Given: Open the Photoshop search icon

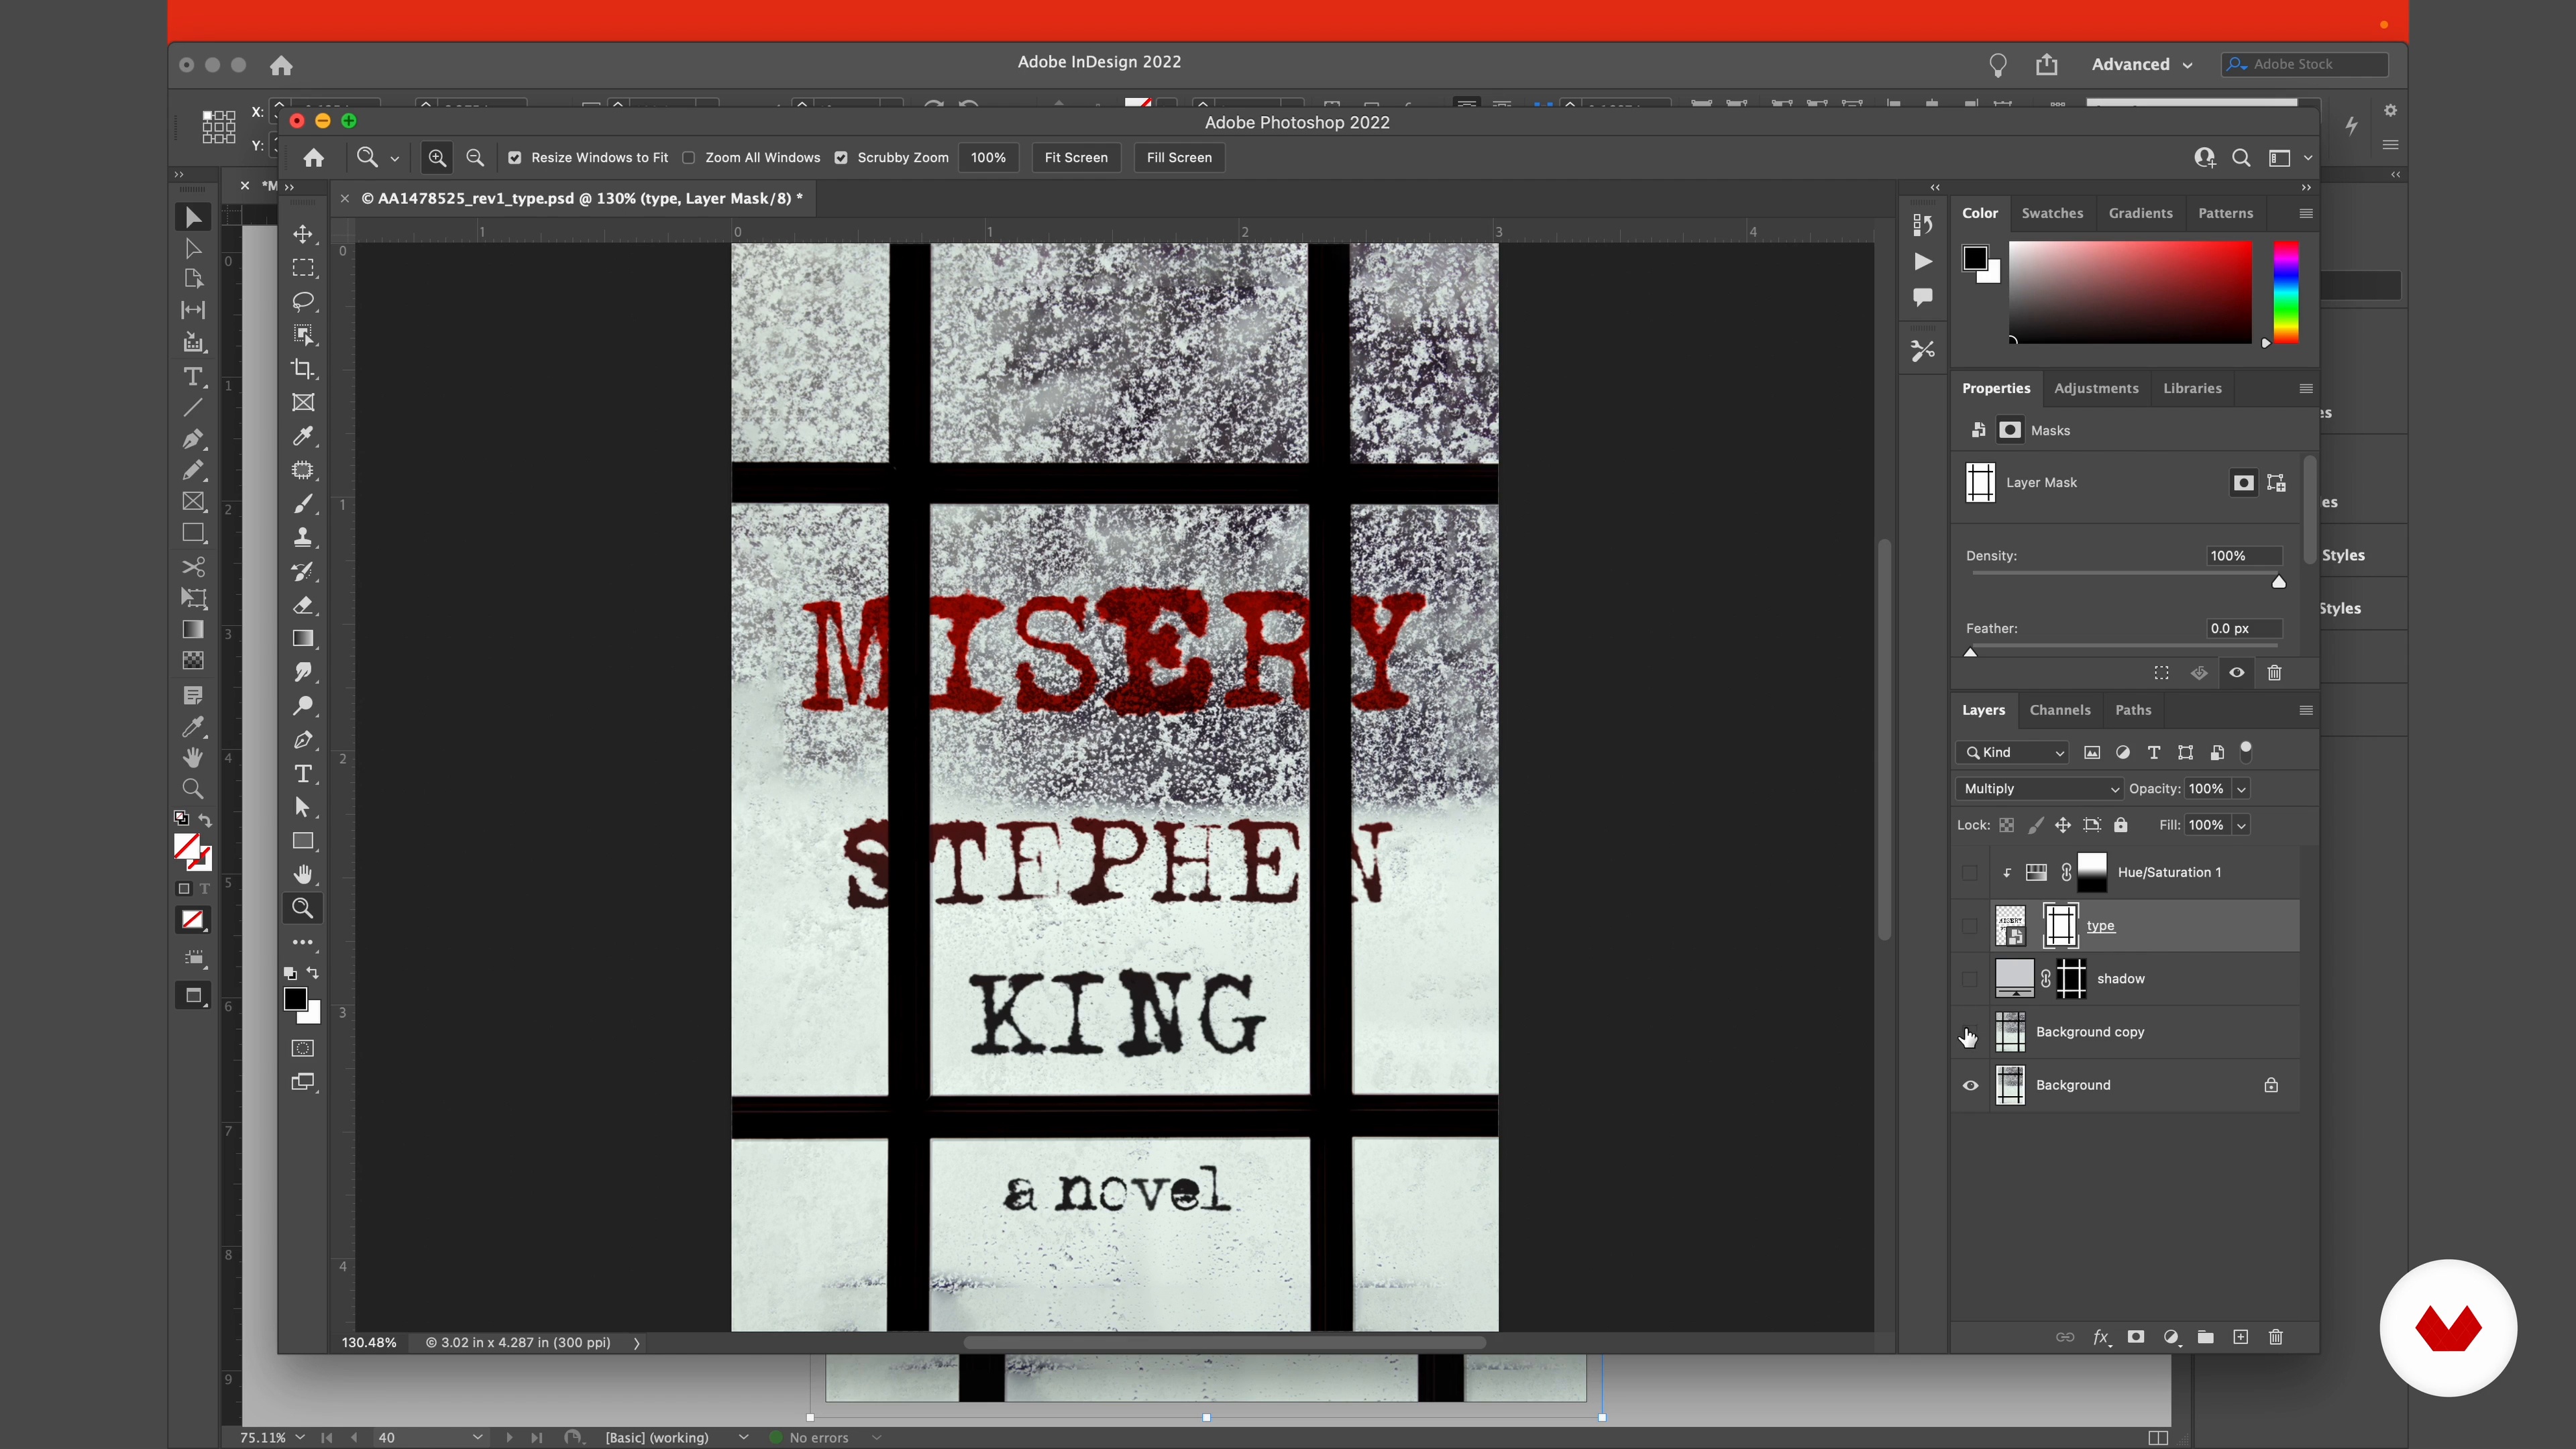Looking at the screenshot, I should (2241, 158).
